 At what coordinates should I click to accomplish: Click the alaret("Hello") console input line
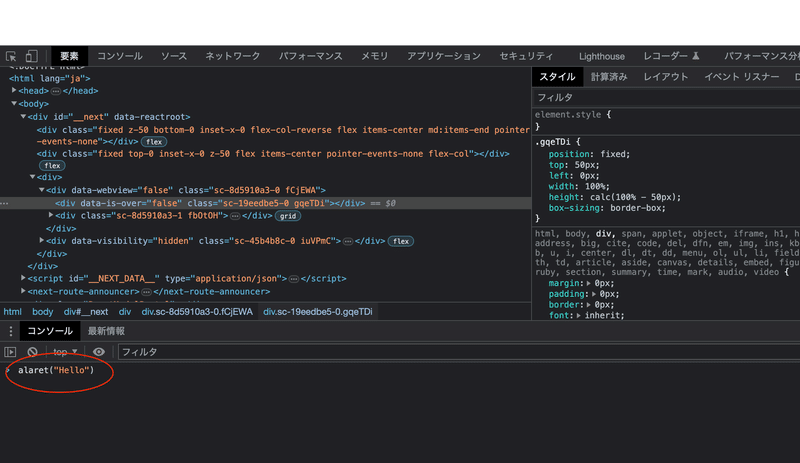(56, 371)
